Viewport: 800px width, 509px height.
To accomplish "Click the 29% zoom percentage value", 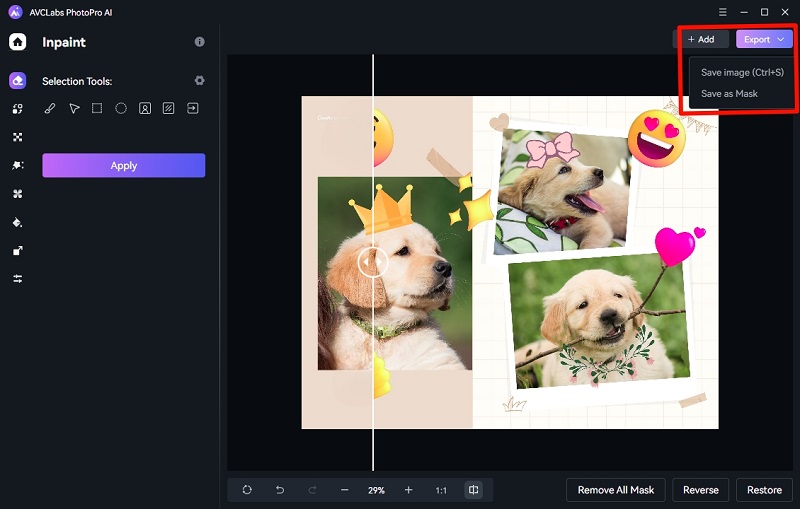I will [x=377, y=490].
